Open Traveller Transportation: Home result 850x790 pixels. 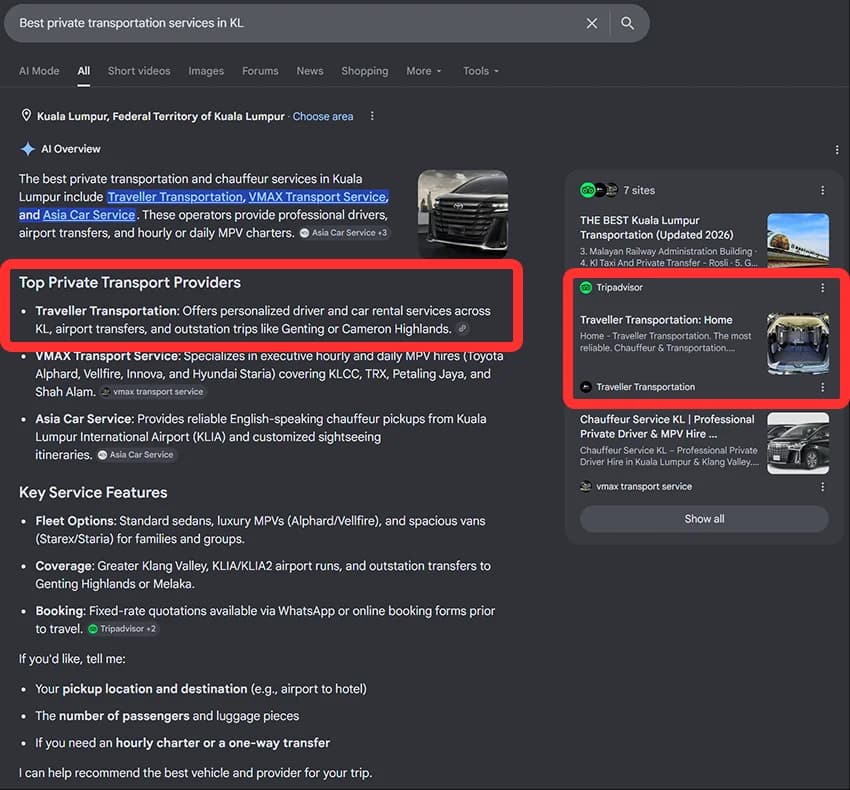pos(656,320)
